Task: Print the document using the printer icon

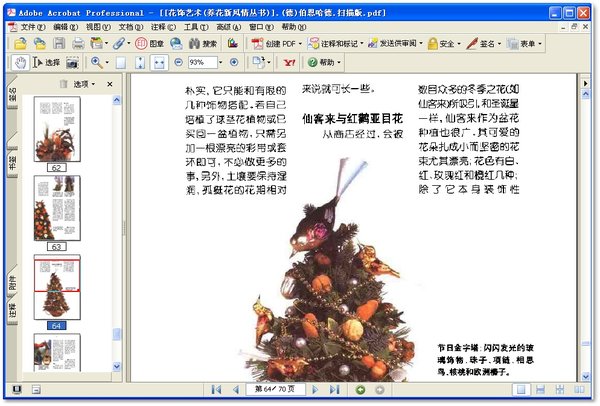Action: (78, 44)
